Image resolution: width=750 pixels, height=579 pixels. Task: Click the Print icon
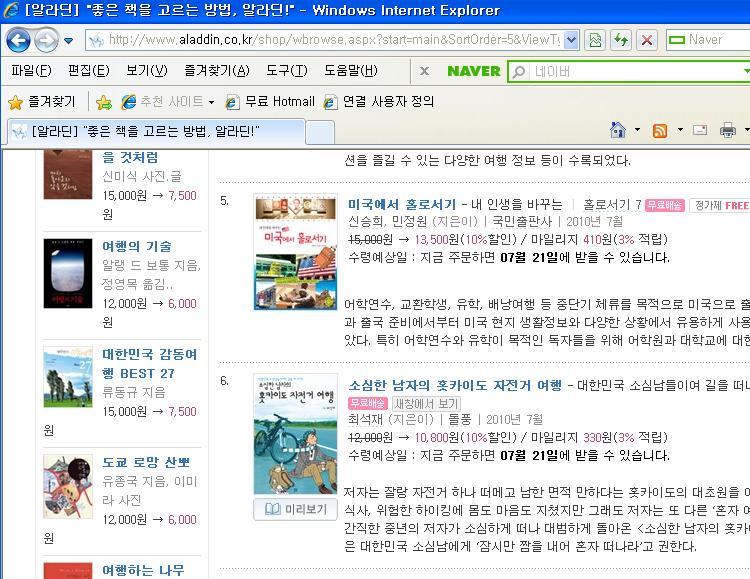pyautogui.click(x=728, y=130)
